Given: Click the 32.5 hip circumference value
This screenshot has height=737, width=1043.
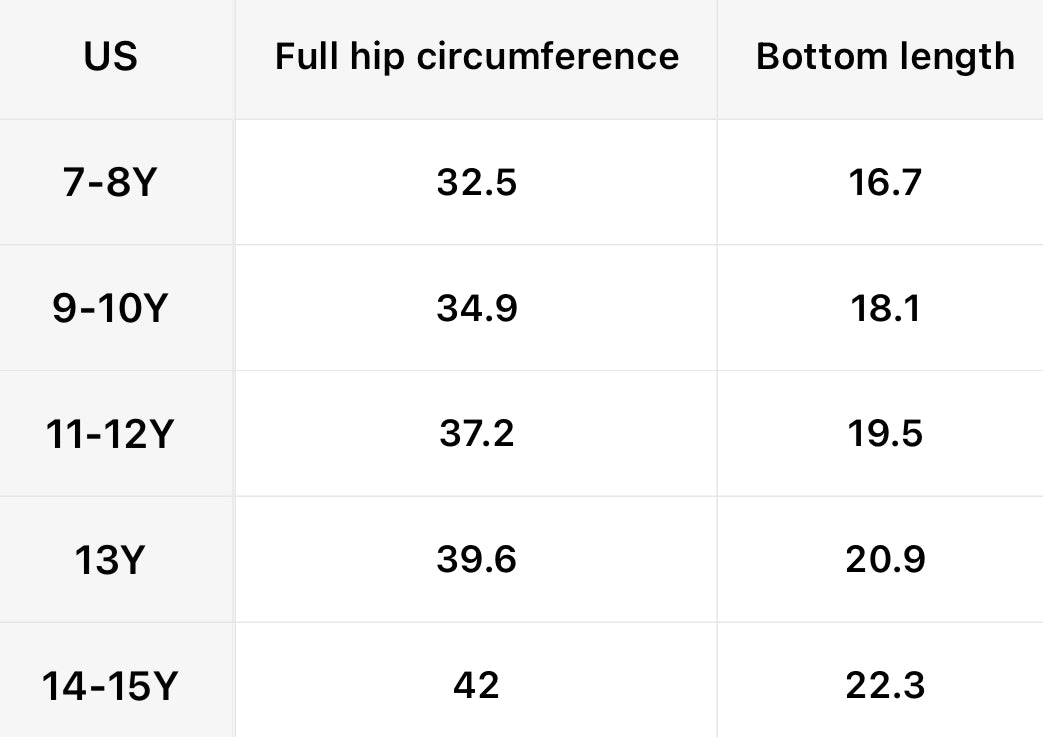Looking at the screenshot, I should (x=477, y=183).
